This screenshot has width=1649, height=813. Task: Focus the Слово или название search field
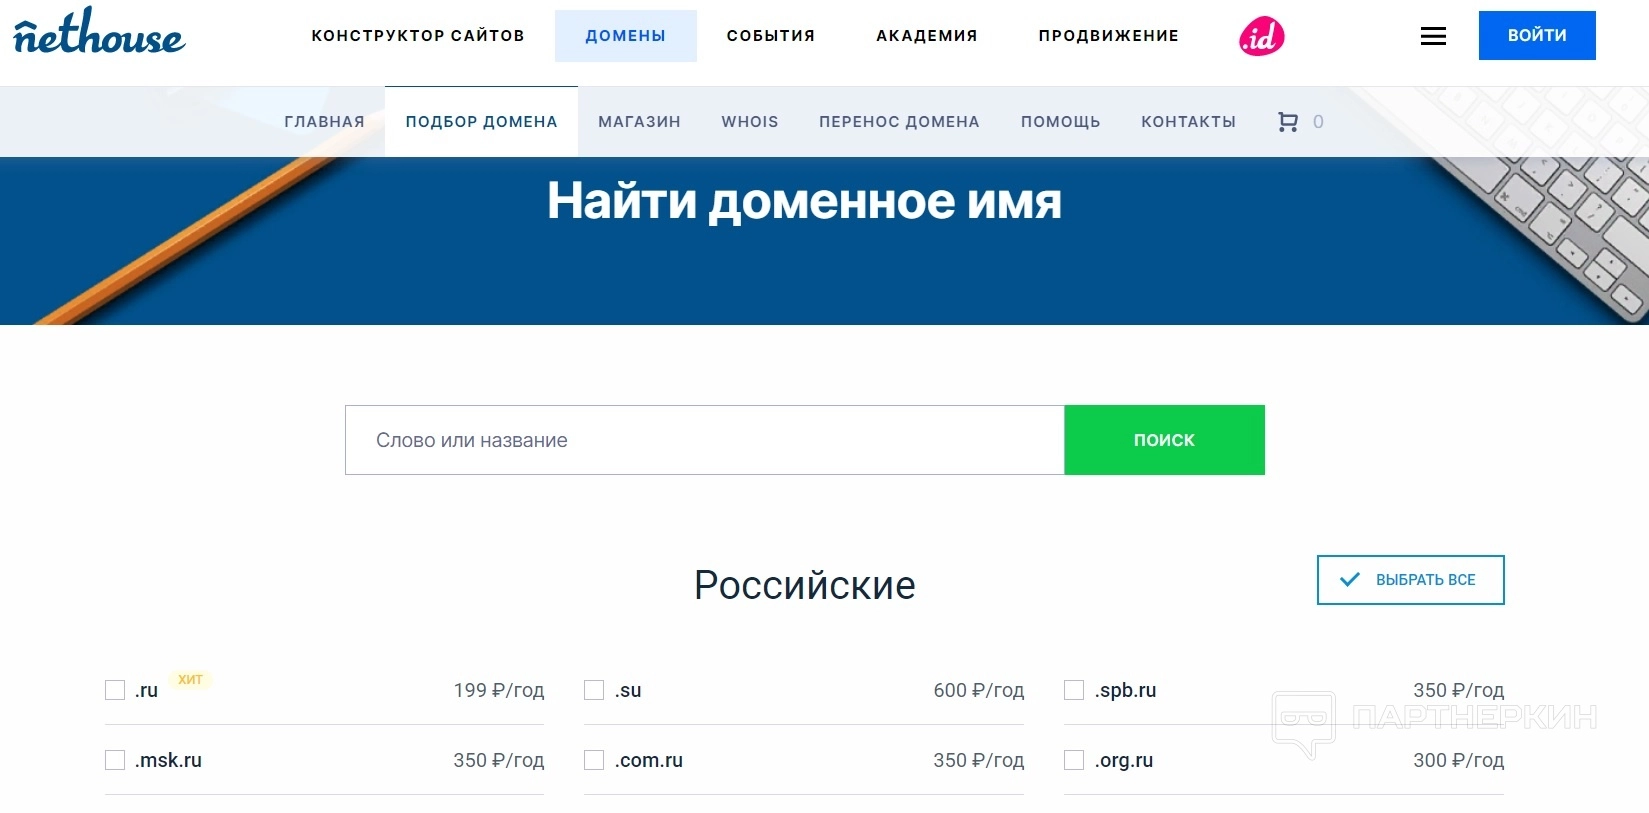(x=705, y=440)
